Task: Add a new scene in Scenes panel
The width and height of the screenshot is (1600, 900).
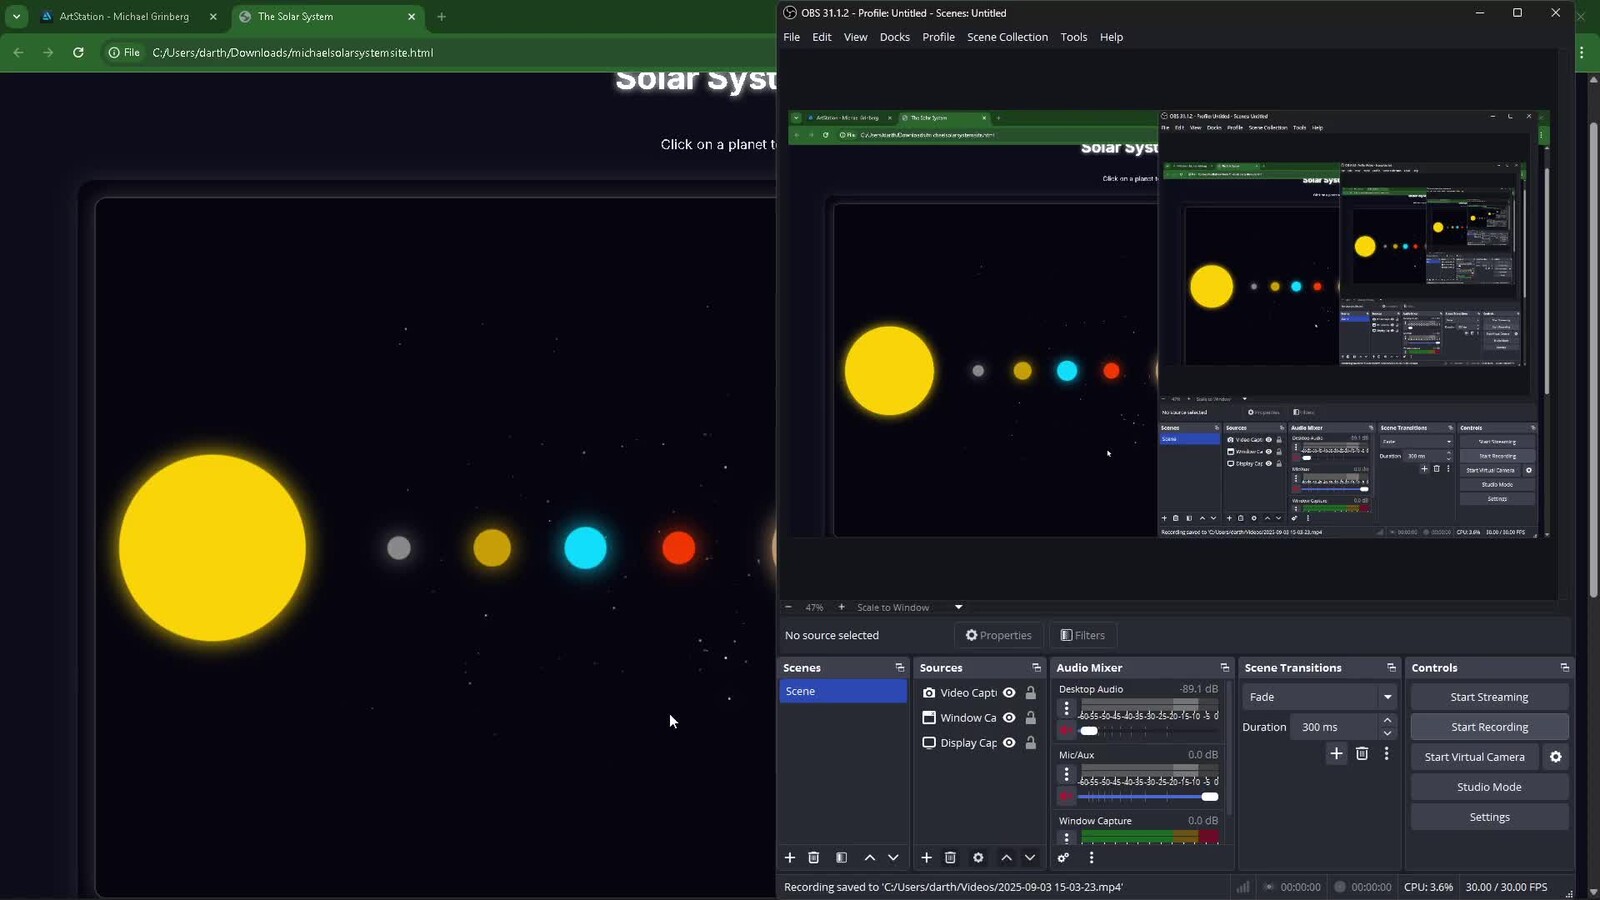Action: [790, 858]
